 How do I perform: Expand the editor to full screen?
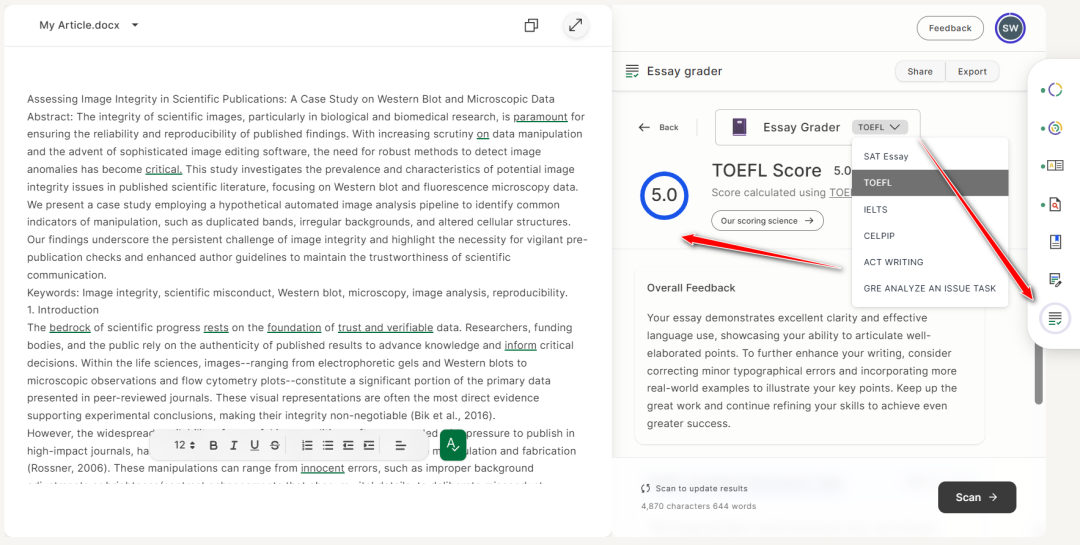pyautogui.click(x=575, y=26)
